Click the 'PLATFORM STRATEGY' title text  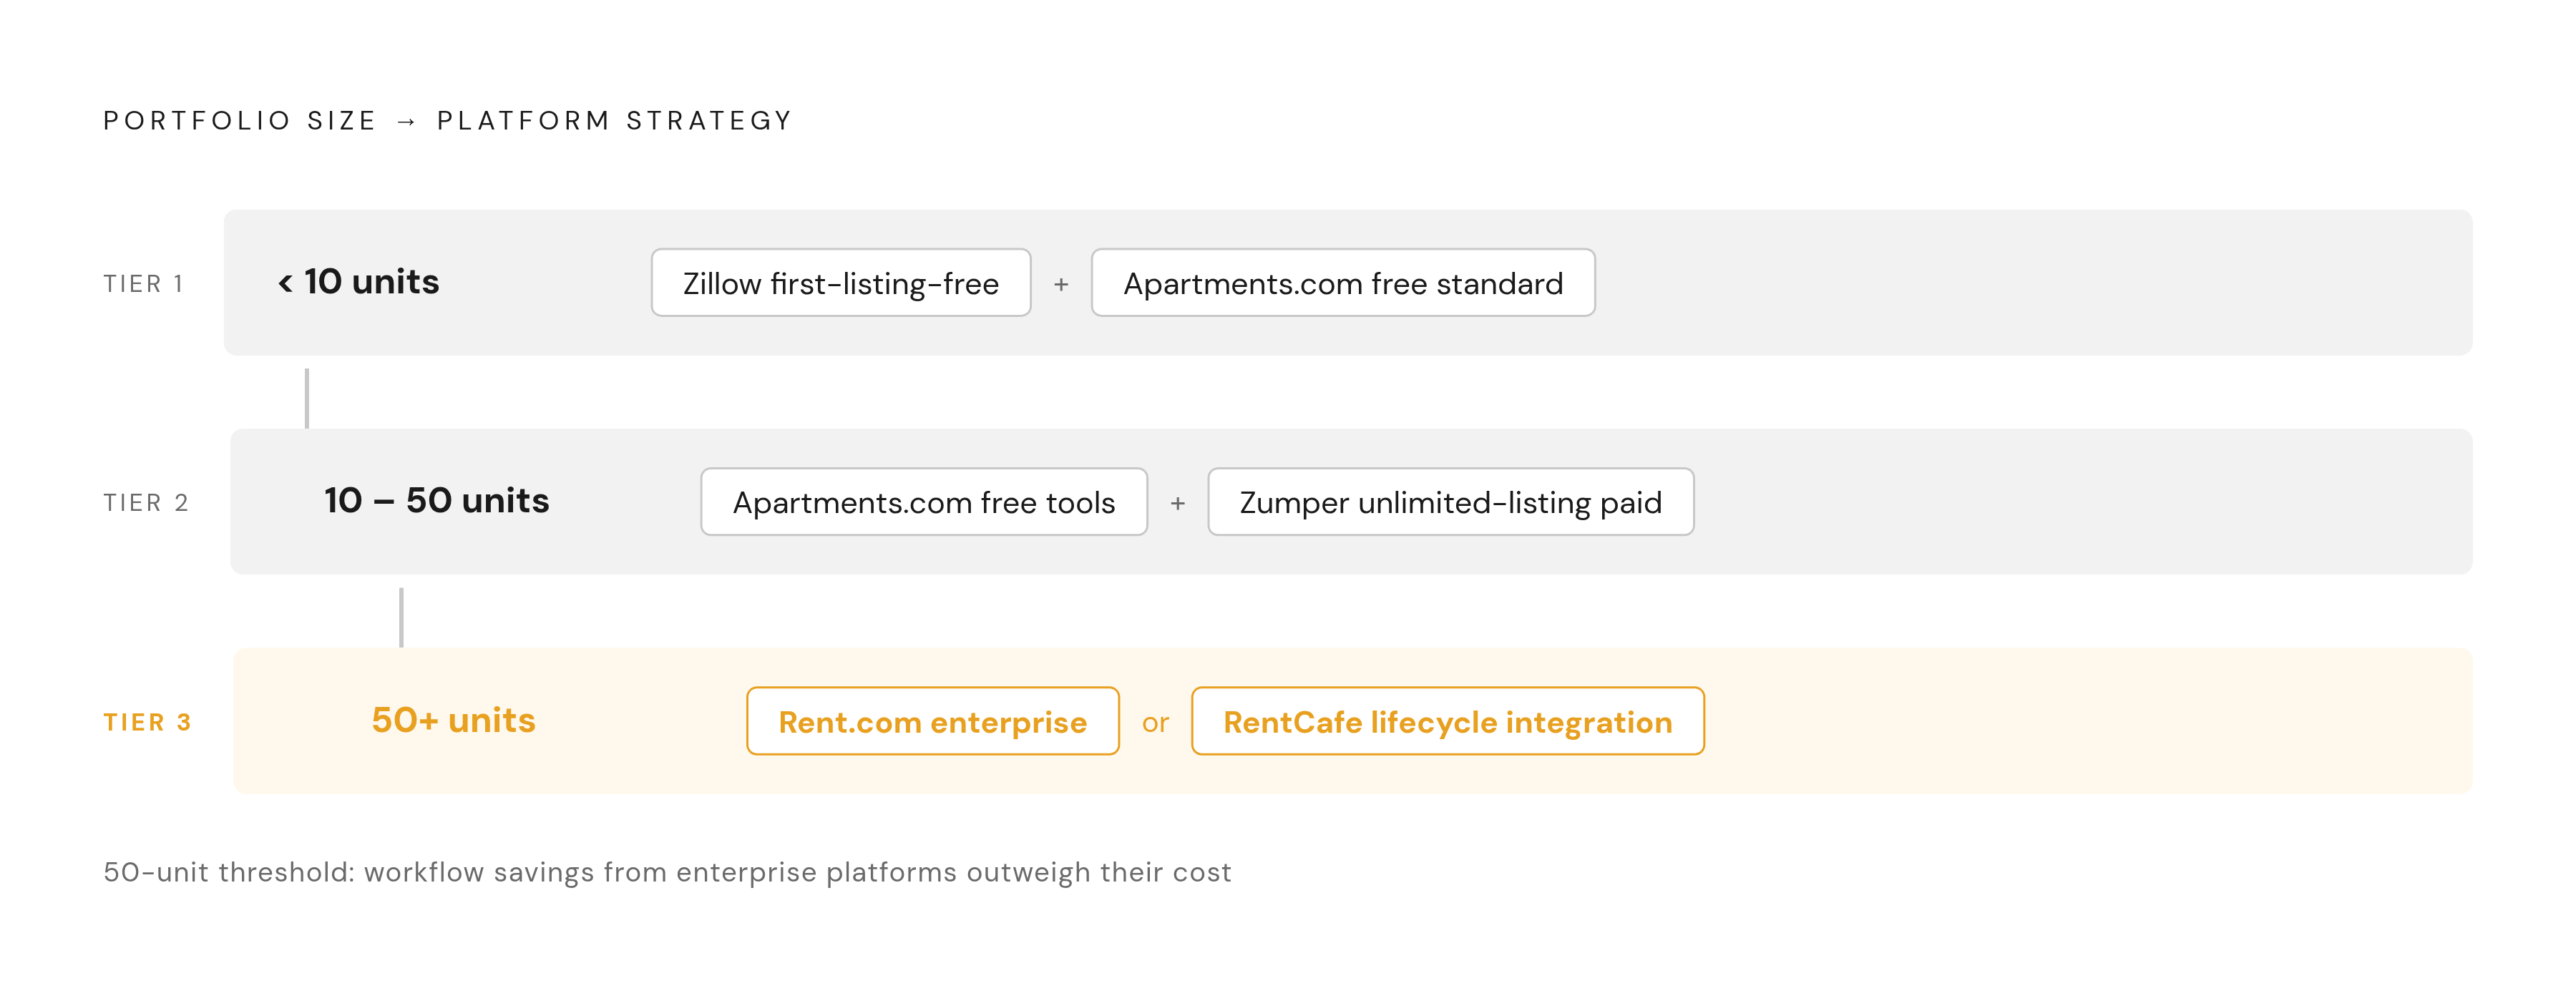point(614,121)
